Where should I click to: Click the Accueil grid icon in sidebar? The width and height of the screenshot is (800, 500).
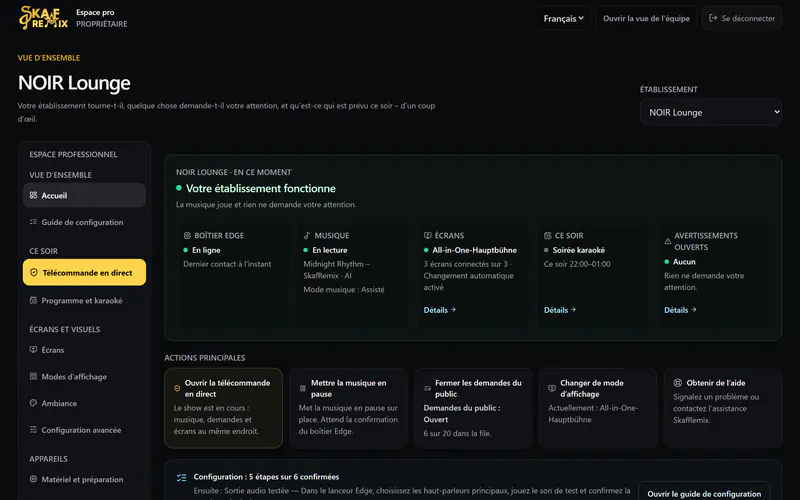click(x=33, y=195)
